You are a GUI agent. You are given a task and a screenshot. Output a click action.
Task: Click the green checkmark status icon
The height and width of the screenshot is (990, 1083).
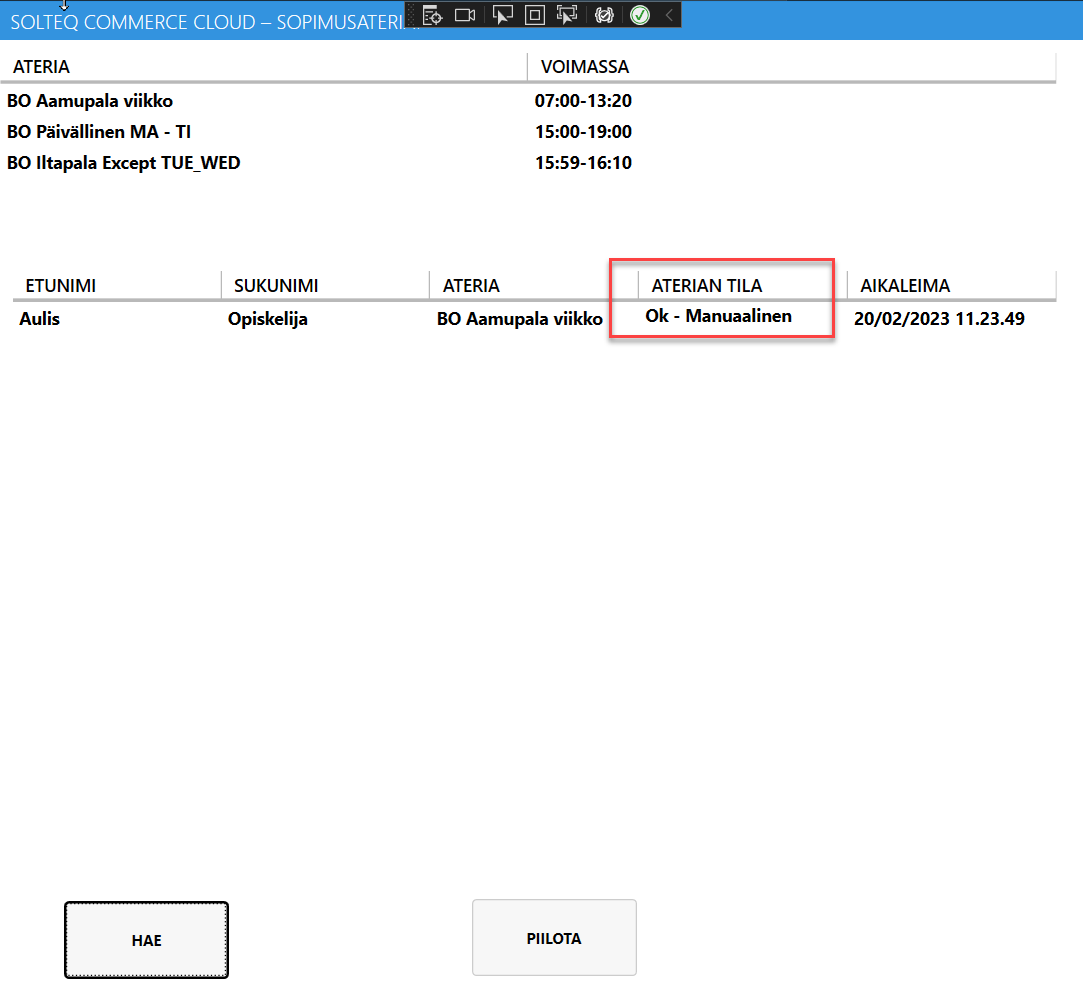(x=640, y=15)
